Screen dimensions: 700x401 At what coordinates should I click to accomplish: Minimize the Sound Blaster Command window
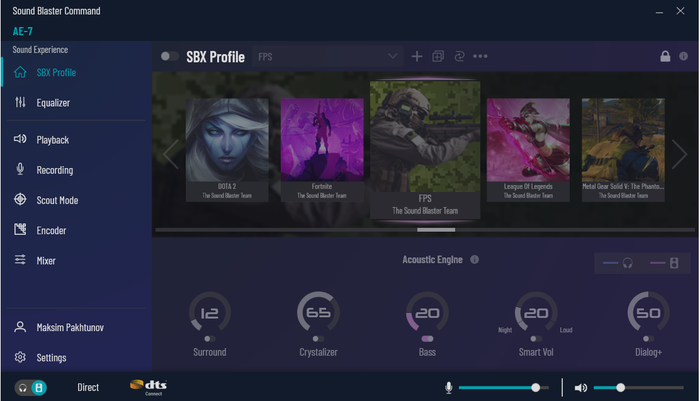pyautogui.click(x=659, y=12)
